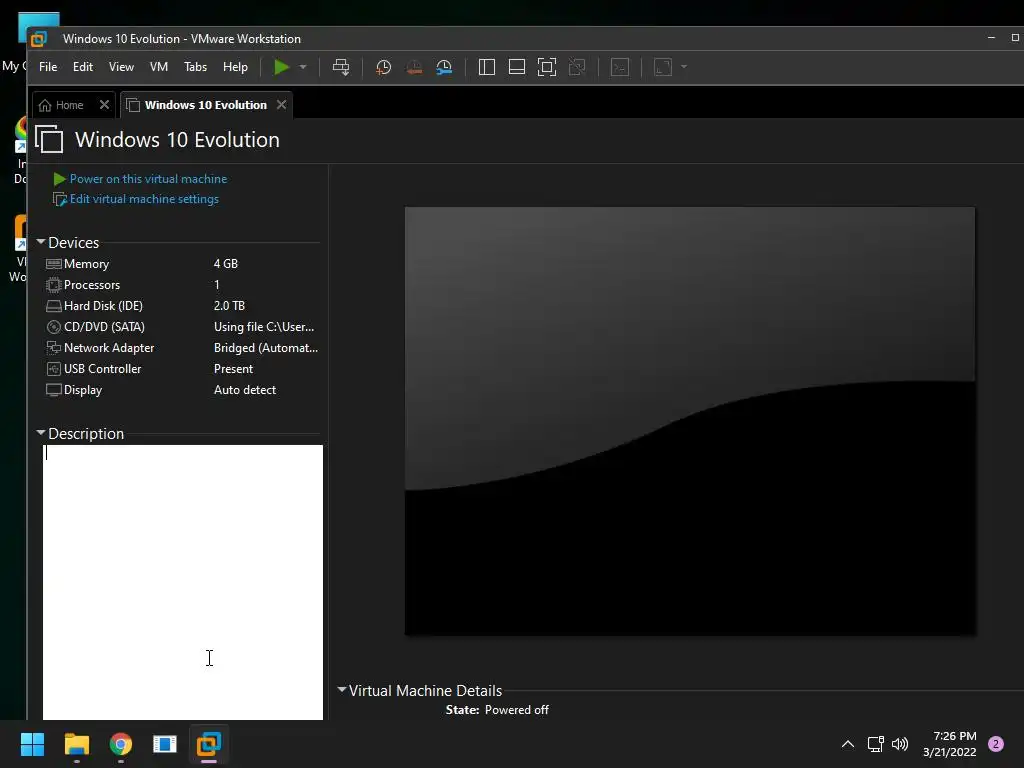Take a snapshot of this virtual machine
This screenshot has height=768, width=1024.
(x=384, y=67)
